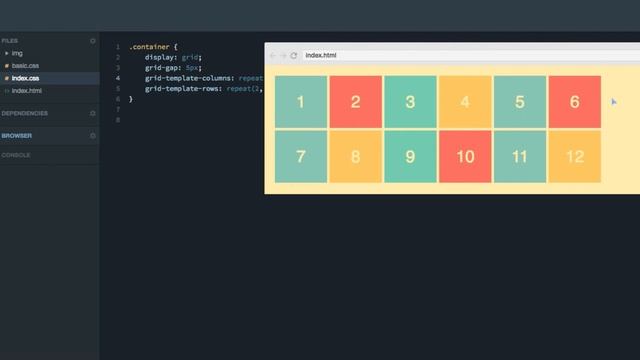Click the display: grid code line
Image resolution: width=640 pixels, height=360 pixels.
coord(173,58)
